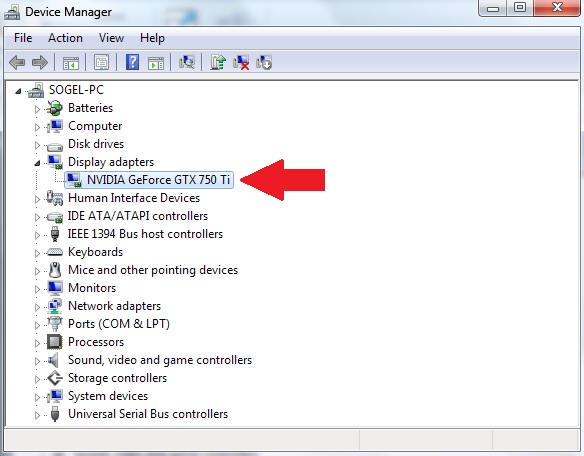This screenshot has height=456, width=584.
Task: Click the Back arrow toolbar icon
Action: pos(17,62)
